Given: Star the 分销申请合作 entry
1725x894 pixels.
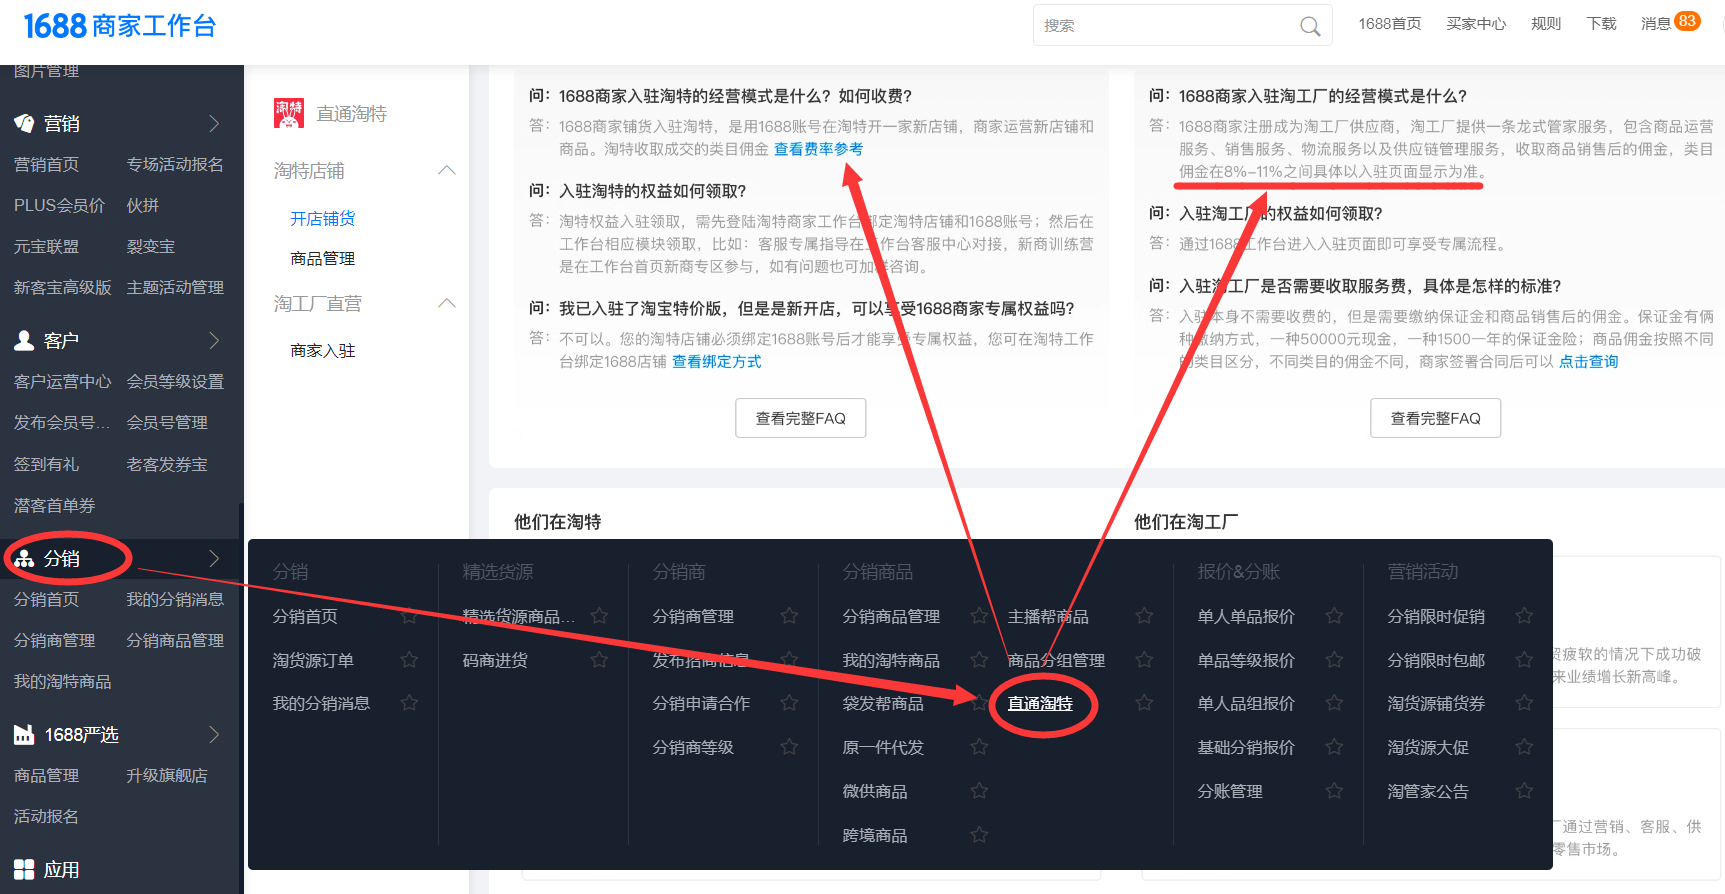Looking at the screenshot, I should pos(789,703).
